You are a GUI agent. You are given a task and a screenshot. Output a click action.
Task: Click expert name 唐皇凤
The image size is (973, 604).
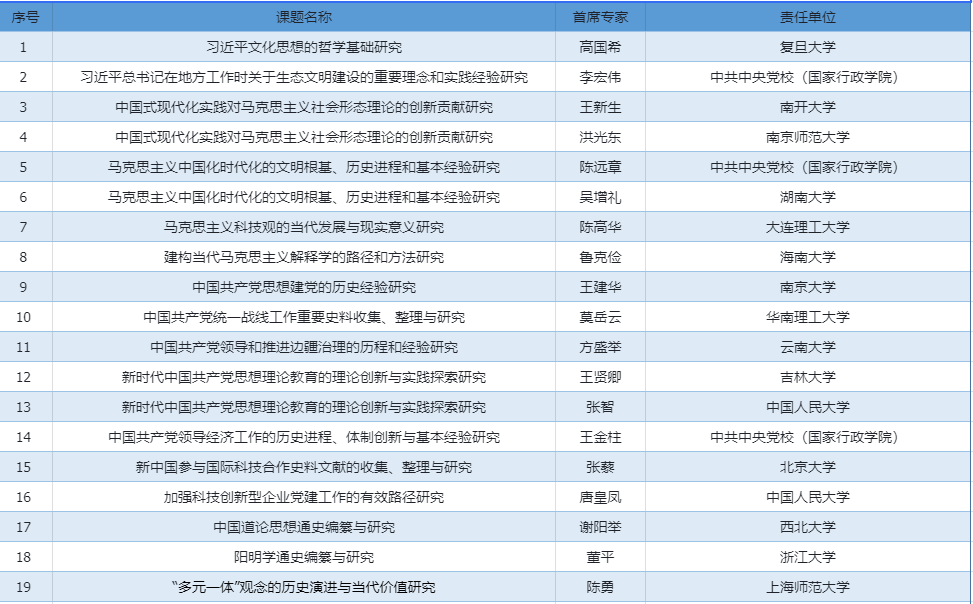(x=600, y=497)
